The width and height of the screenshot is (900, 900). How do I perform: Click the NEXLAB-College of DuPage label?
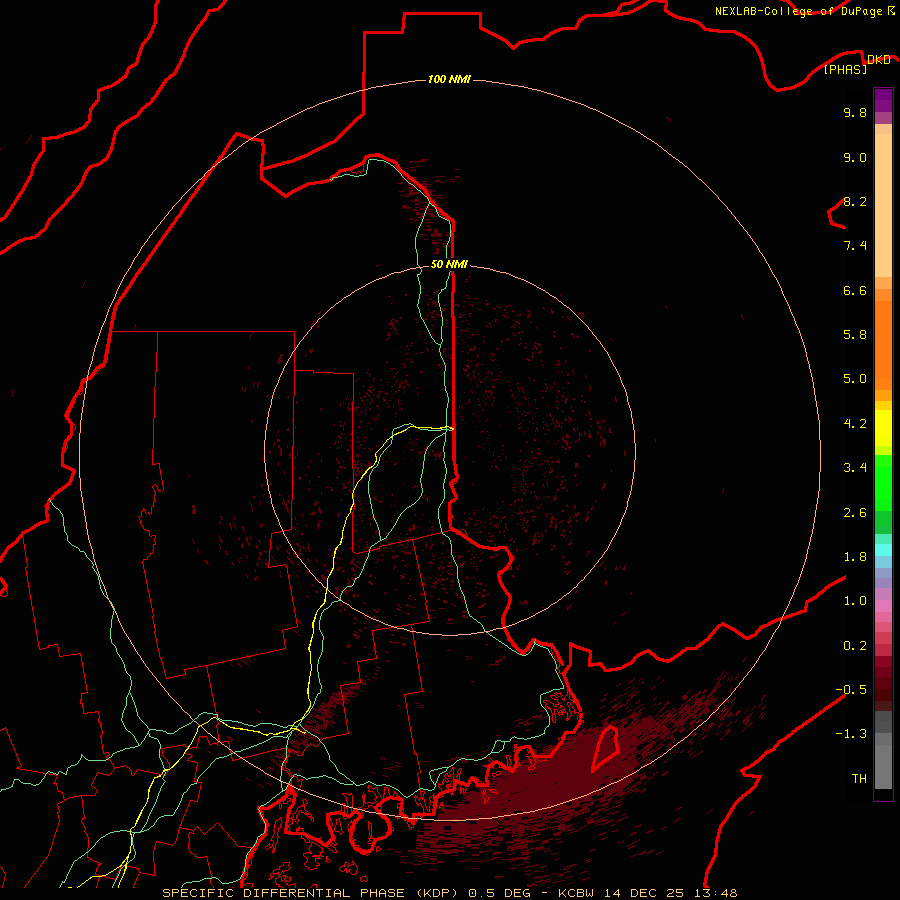click(798, 11)
